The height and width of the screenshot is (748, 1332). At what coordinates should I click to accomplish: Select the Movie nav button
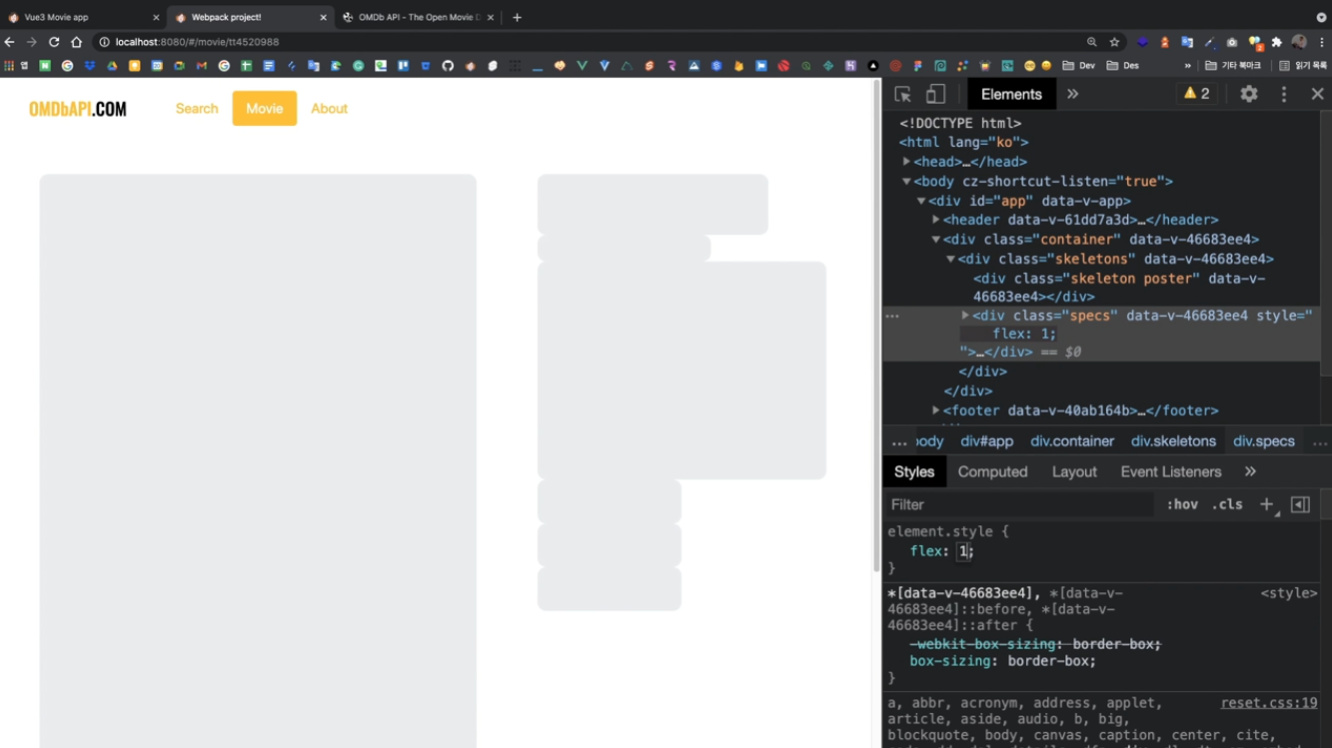[x=265, y=108]
